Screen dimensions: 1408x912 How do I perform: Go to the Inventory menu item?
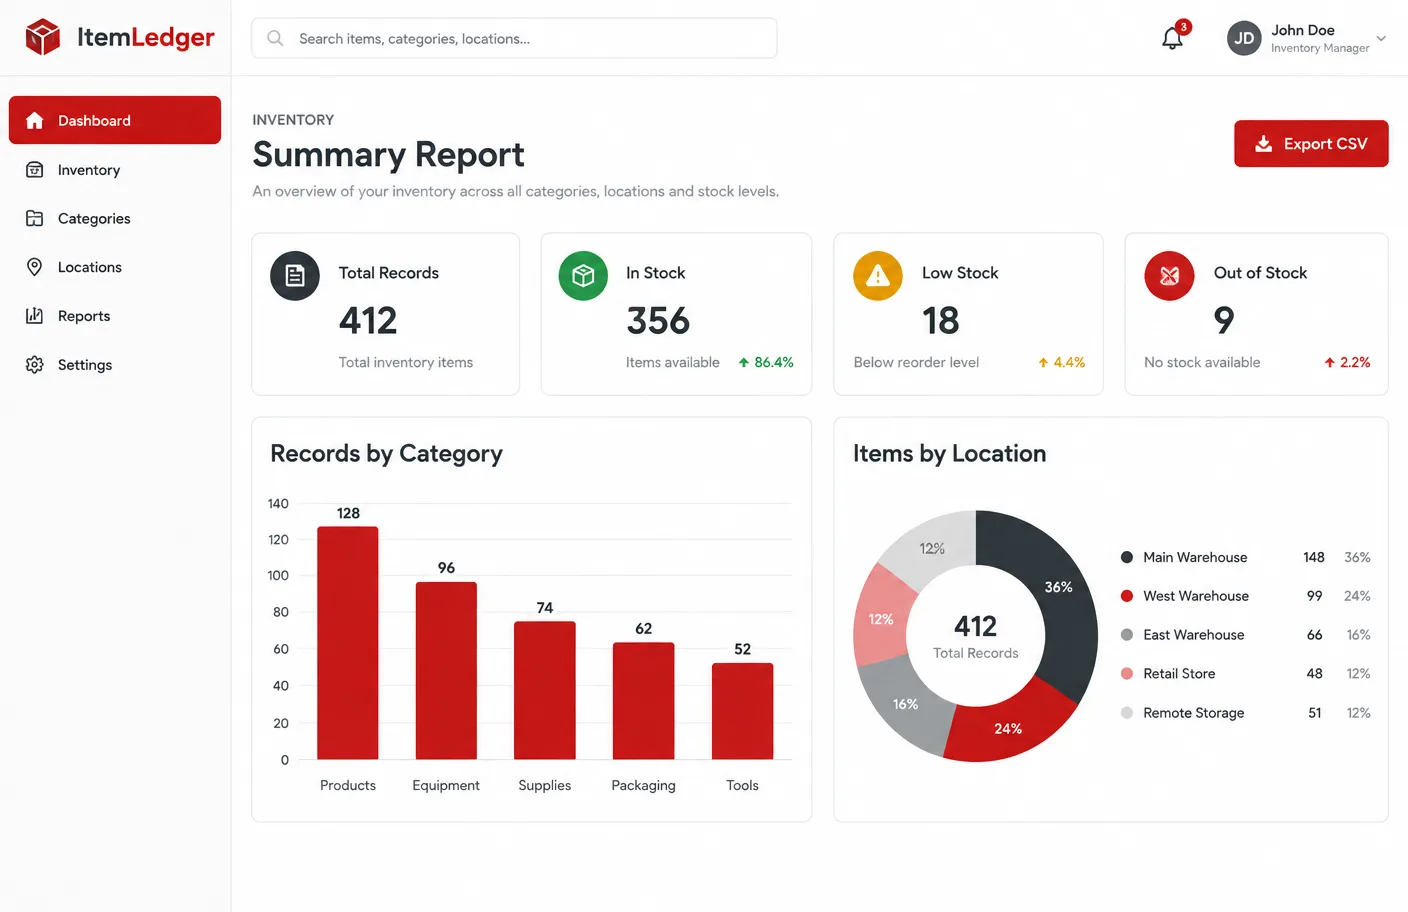[115, 170]
